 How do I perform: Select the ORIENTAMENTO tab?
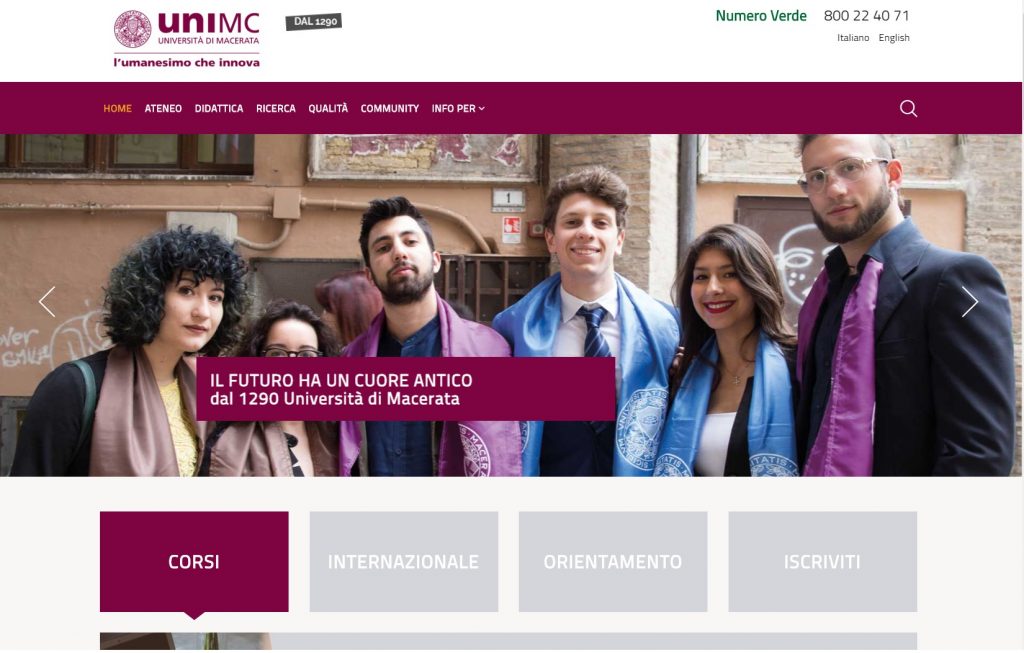point(613,562)
